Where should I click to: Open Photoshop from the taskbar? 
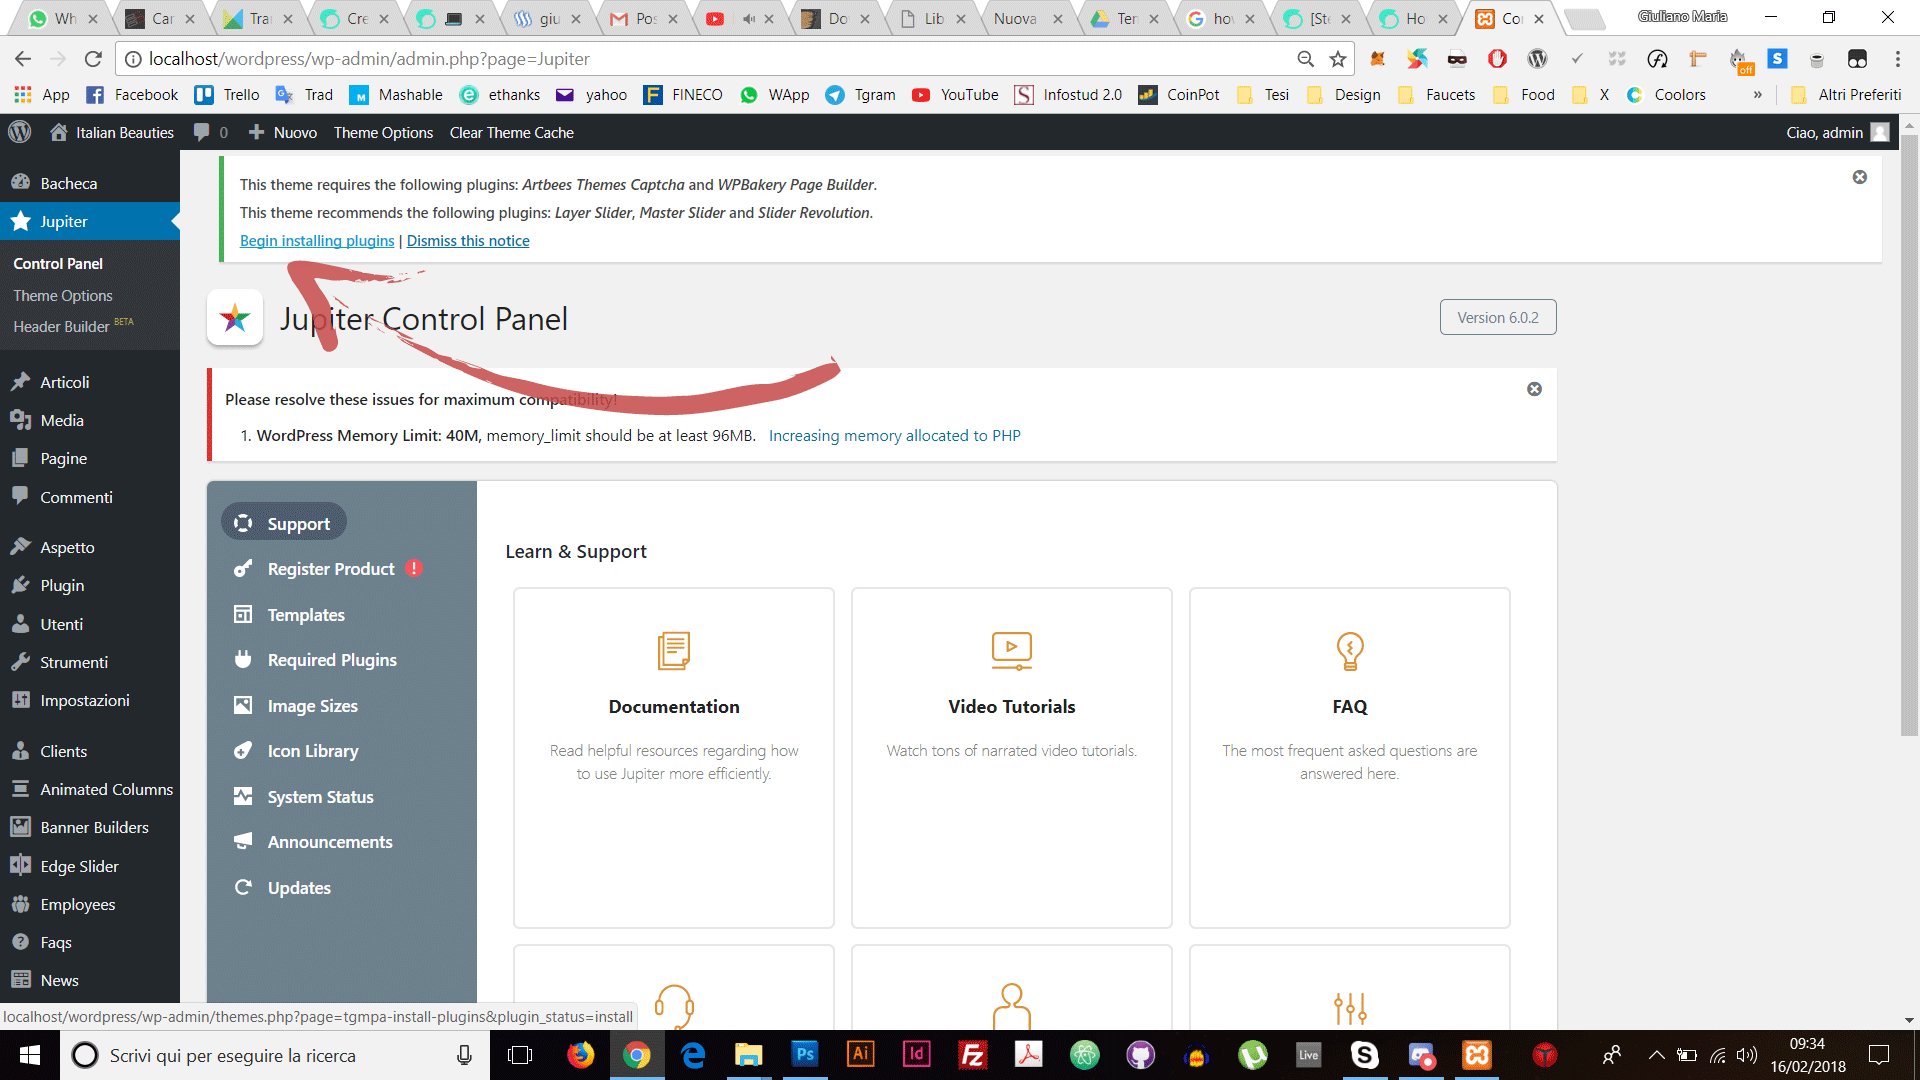(805, 1055)
